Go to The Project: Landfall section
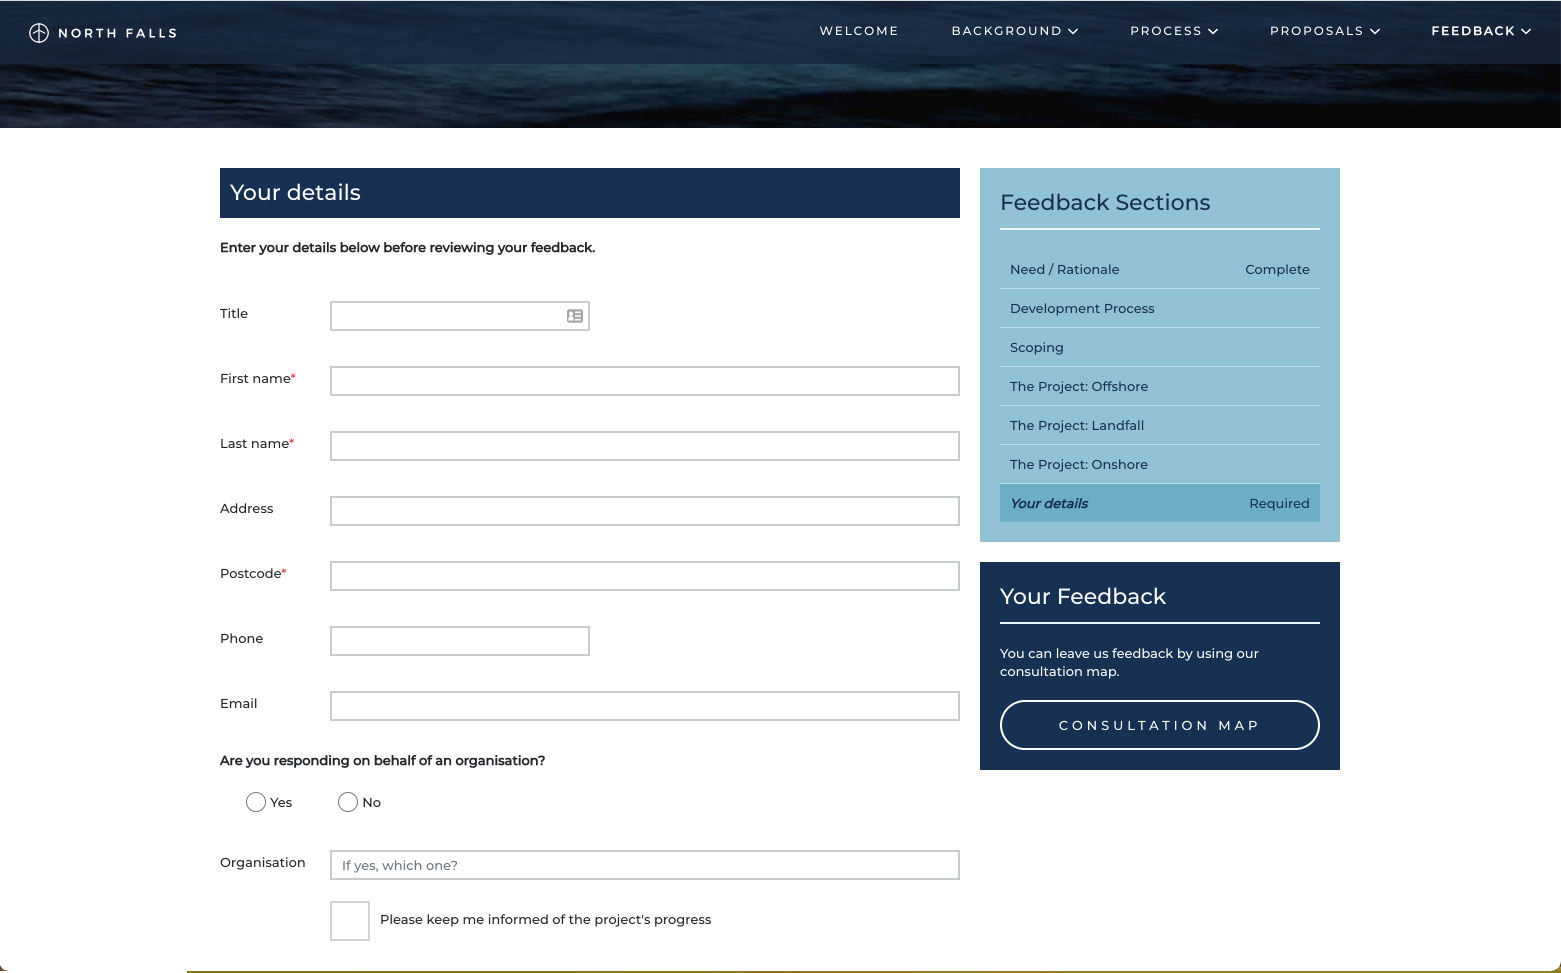Image resolution: width=1561 pixels, height=973 pixels. point(1160,426)
